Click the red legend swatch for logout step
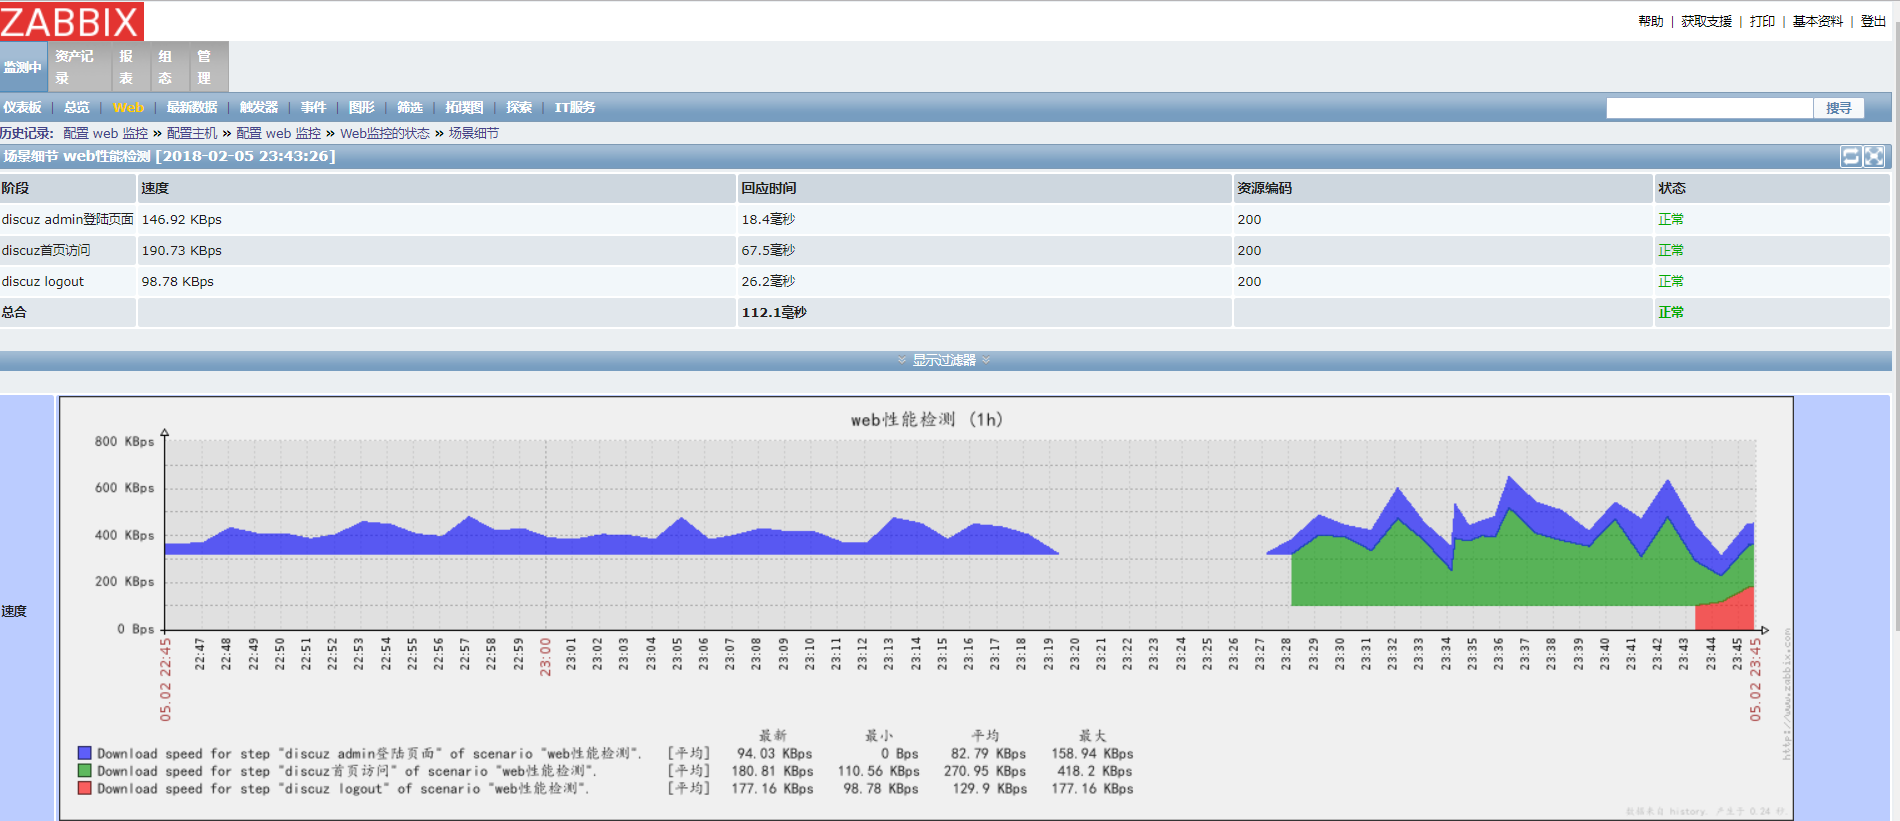The height and width of the screenshot is (821, 1900). click(85, 788)
